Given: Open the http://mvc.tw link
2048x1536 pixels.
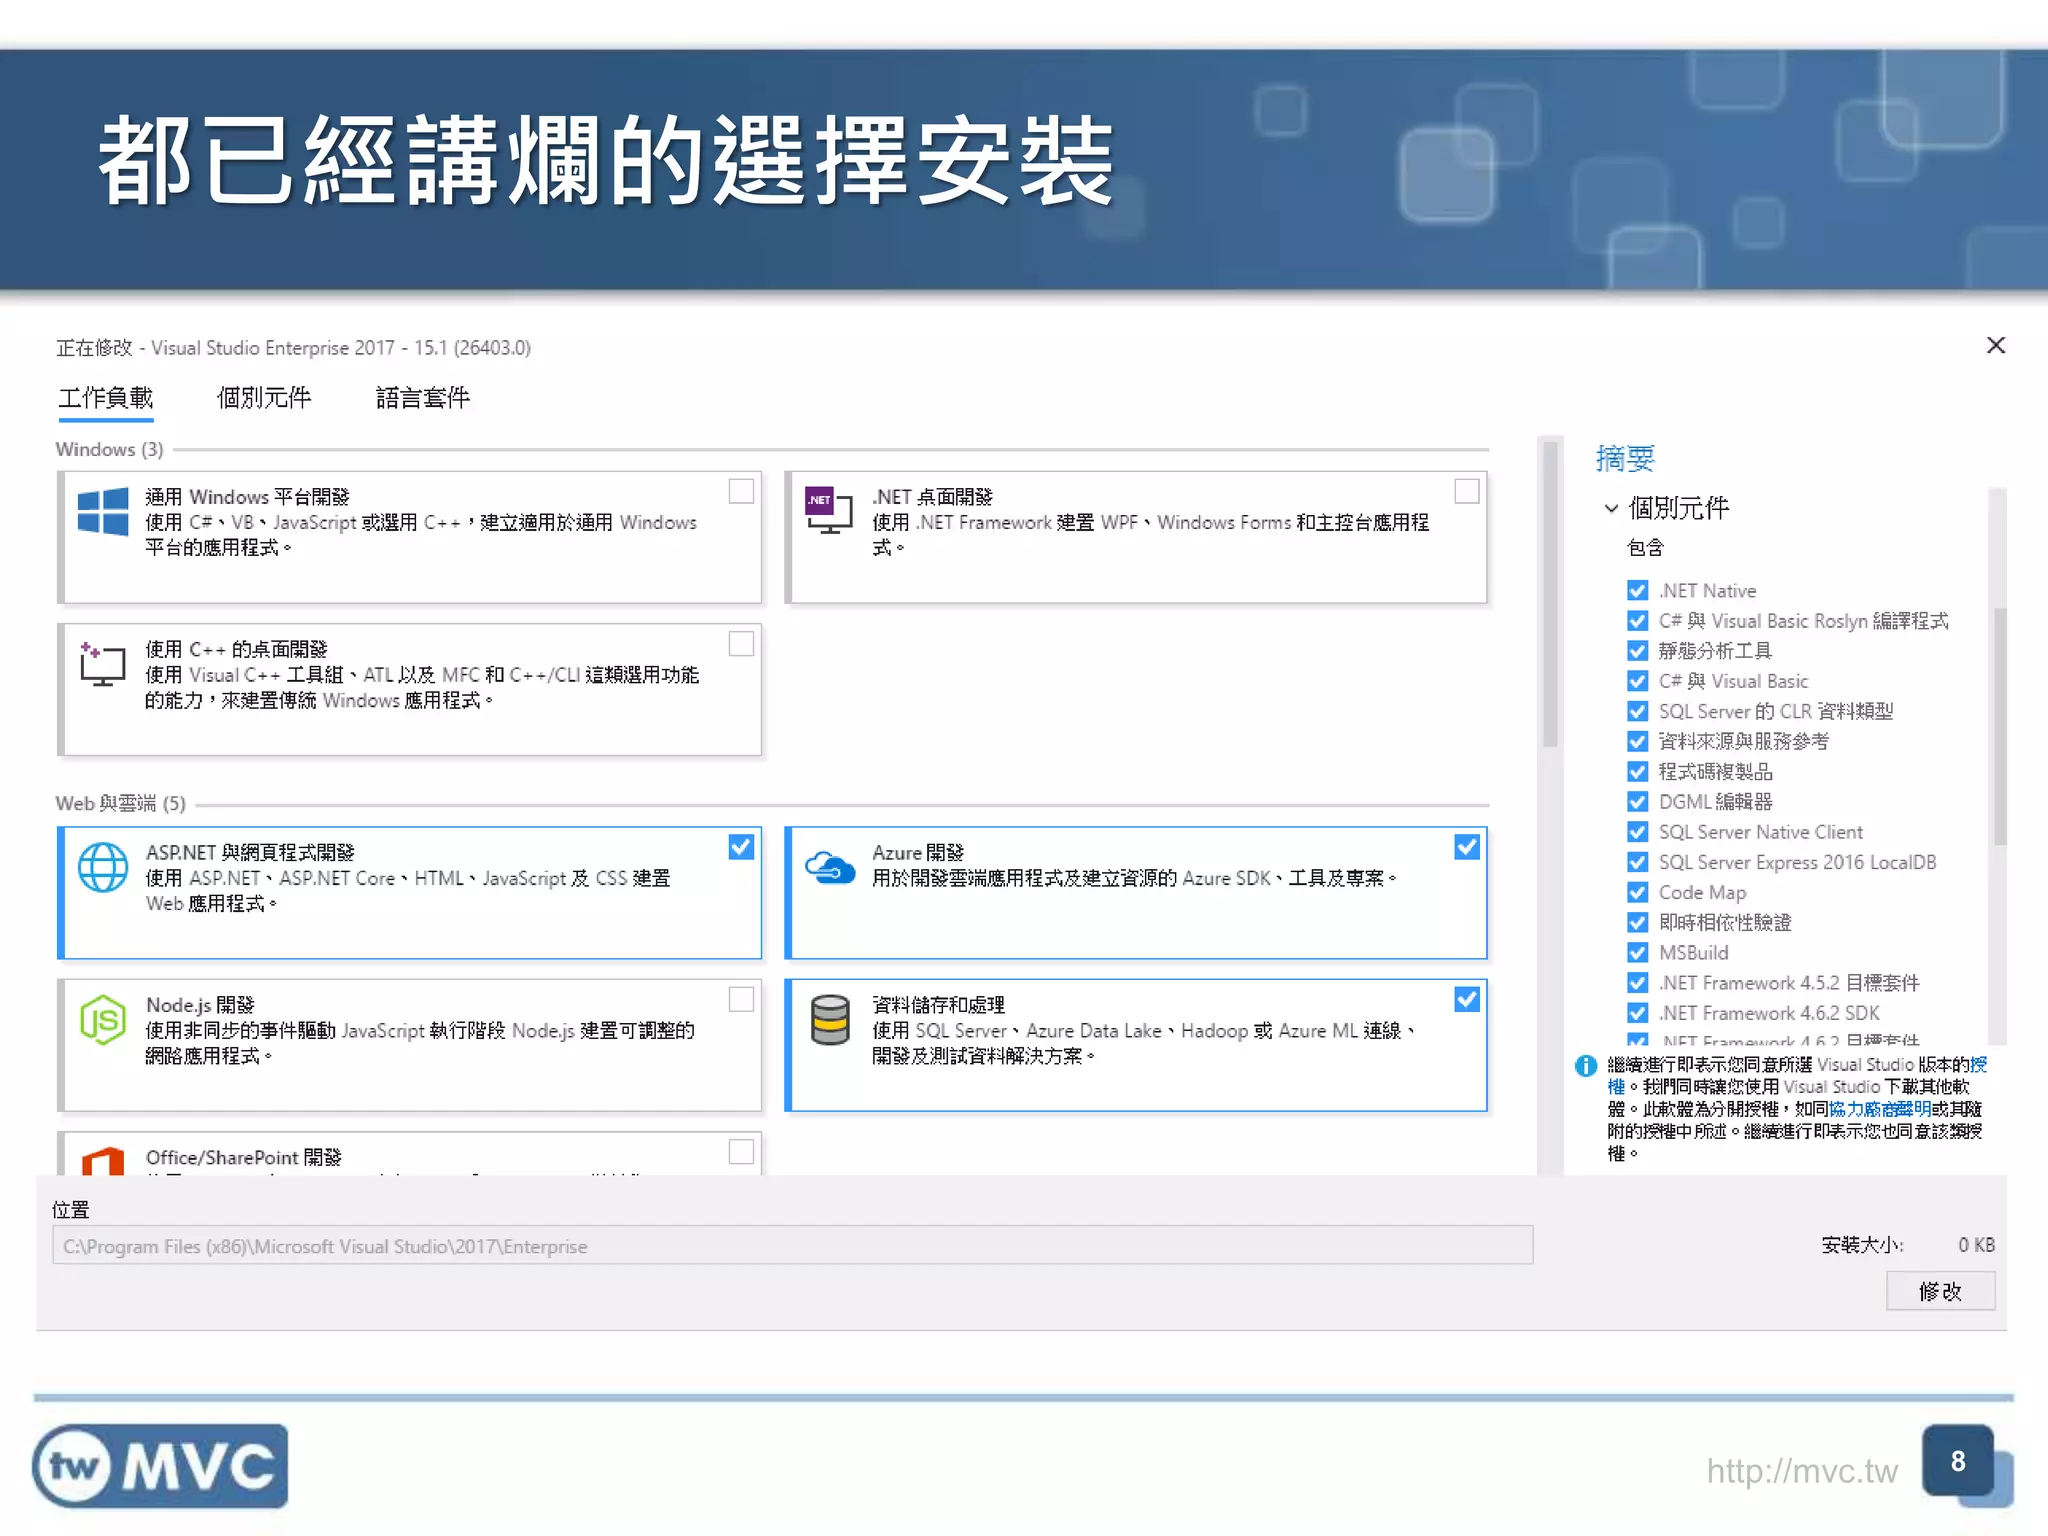Looking at the screenshot, I should click(x=1801, y=1471).
